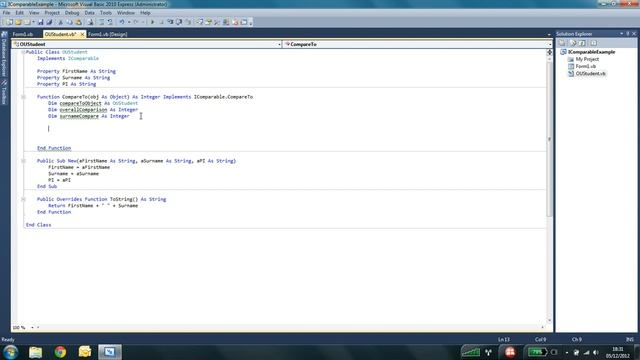This screenshot has height=360, width=640.
Task: Click the Undo toolbar icon
Action: (x=122, y=22)
